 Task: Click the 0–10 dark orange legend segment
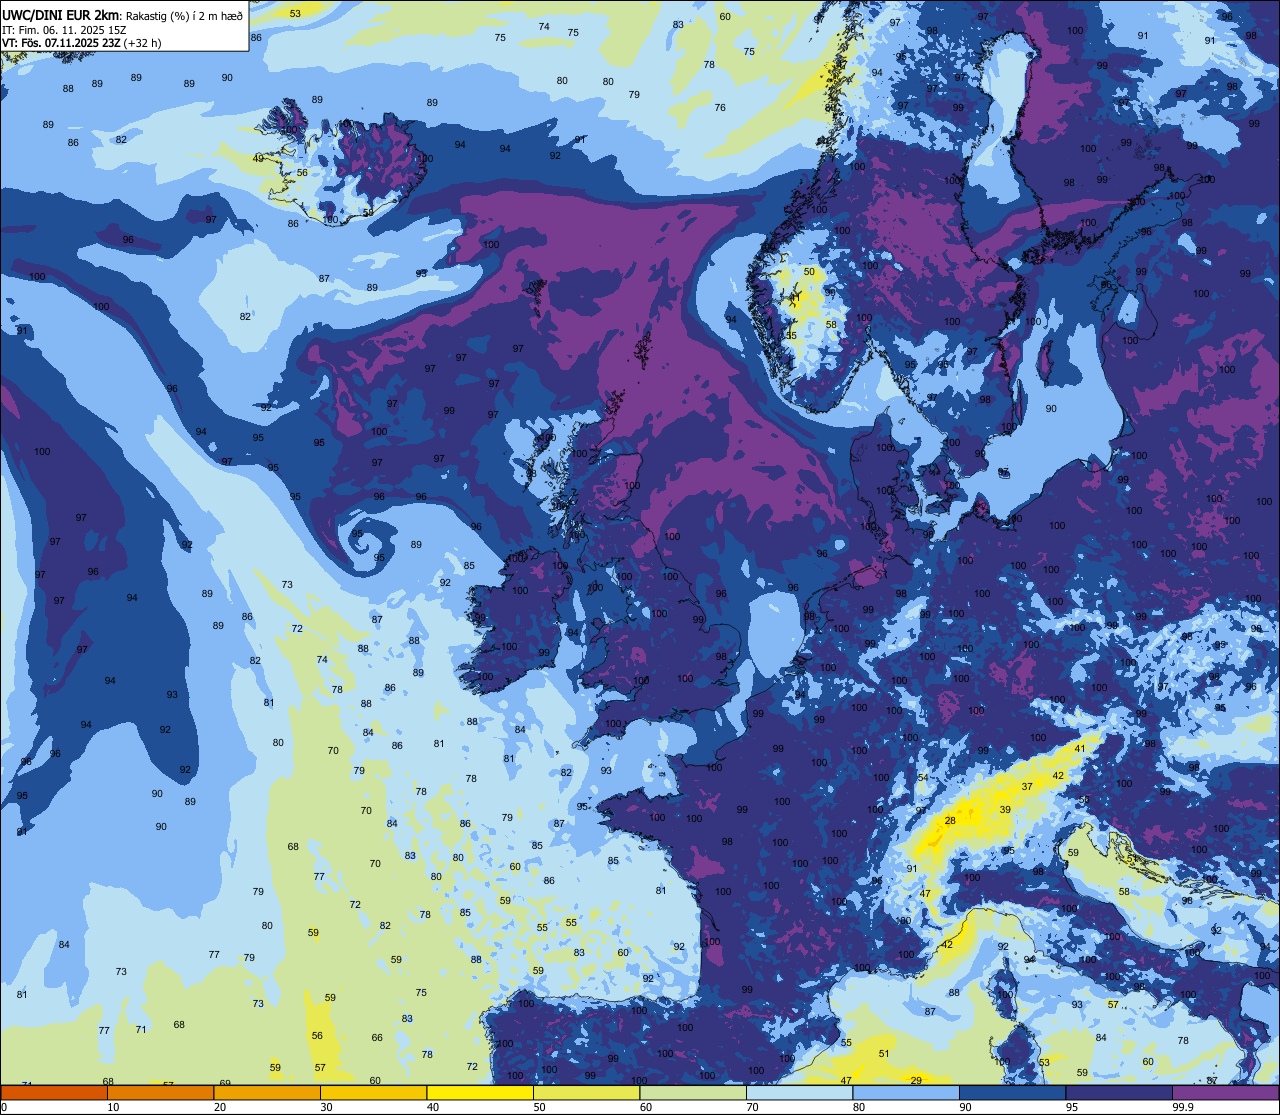(x=54, y=1092)
